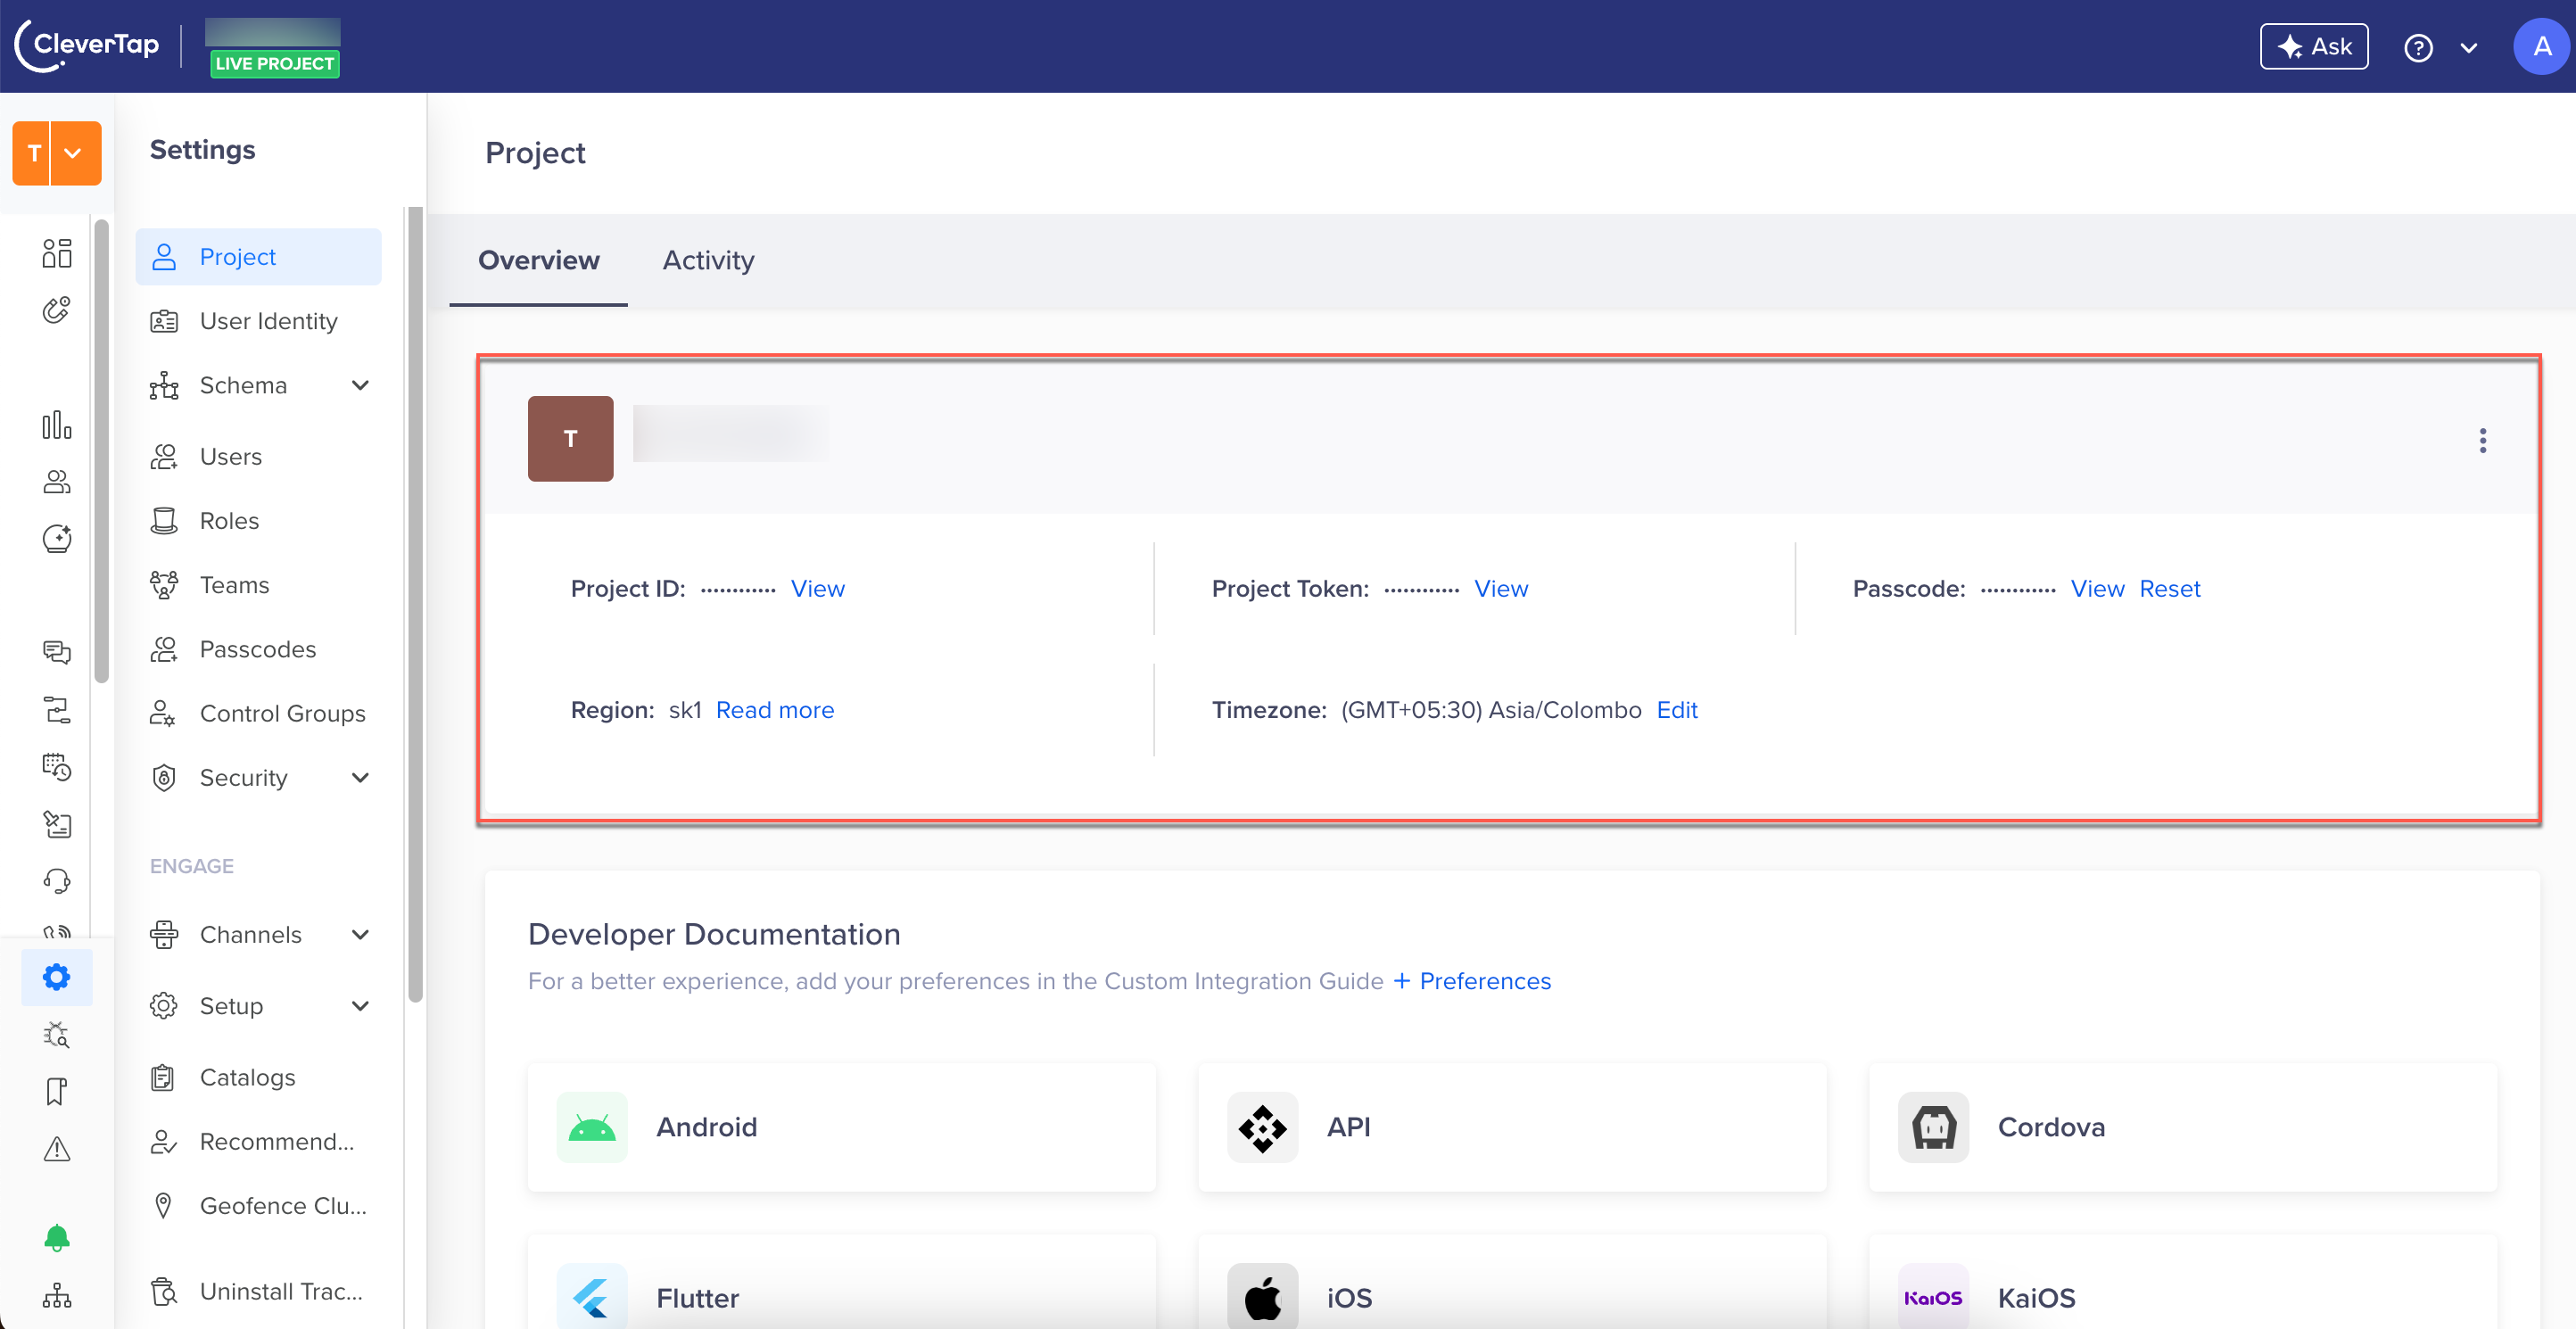Viewport: 2576px width, 1329px height.
Task: View the hidden Passcode
Action: click(x=2097, y=588)
